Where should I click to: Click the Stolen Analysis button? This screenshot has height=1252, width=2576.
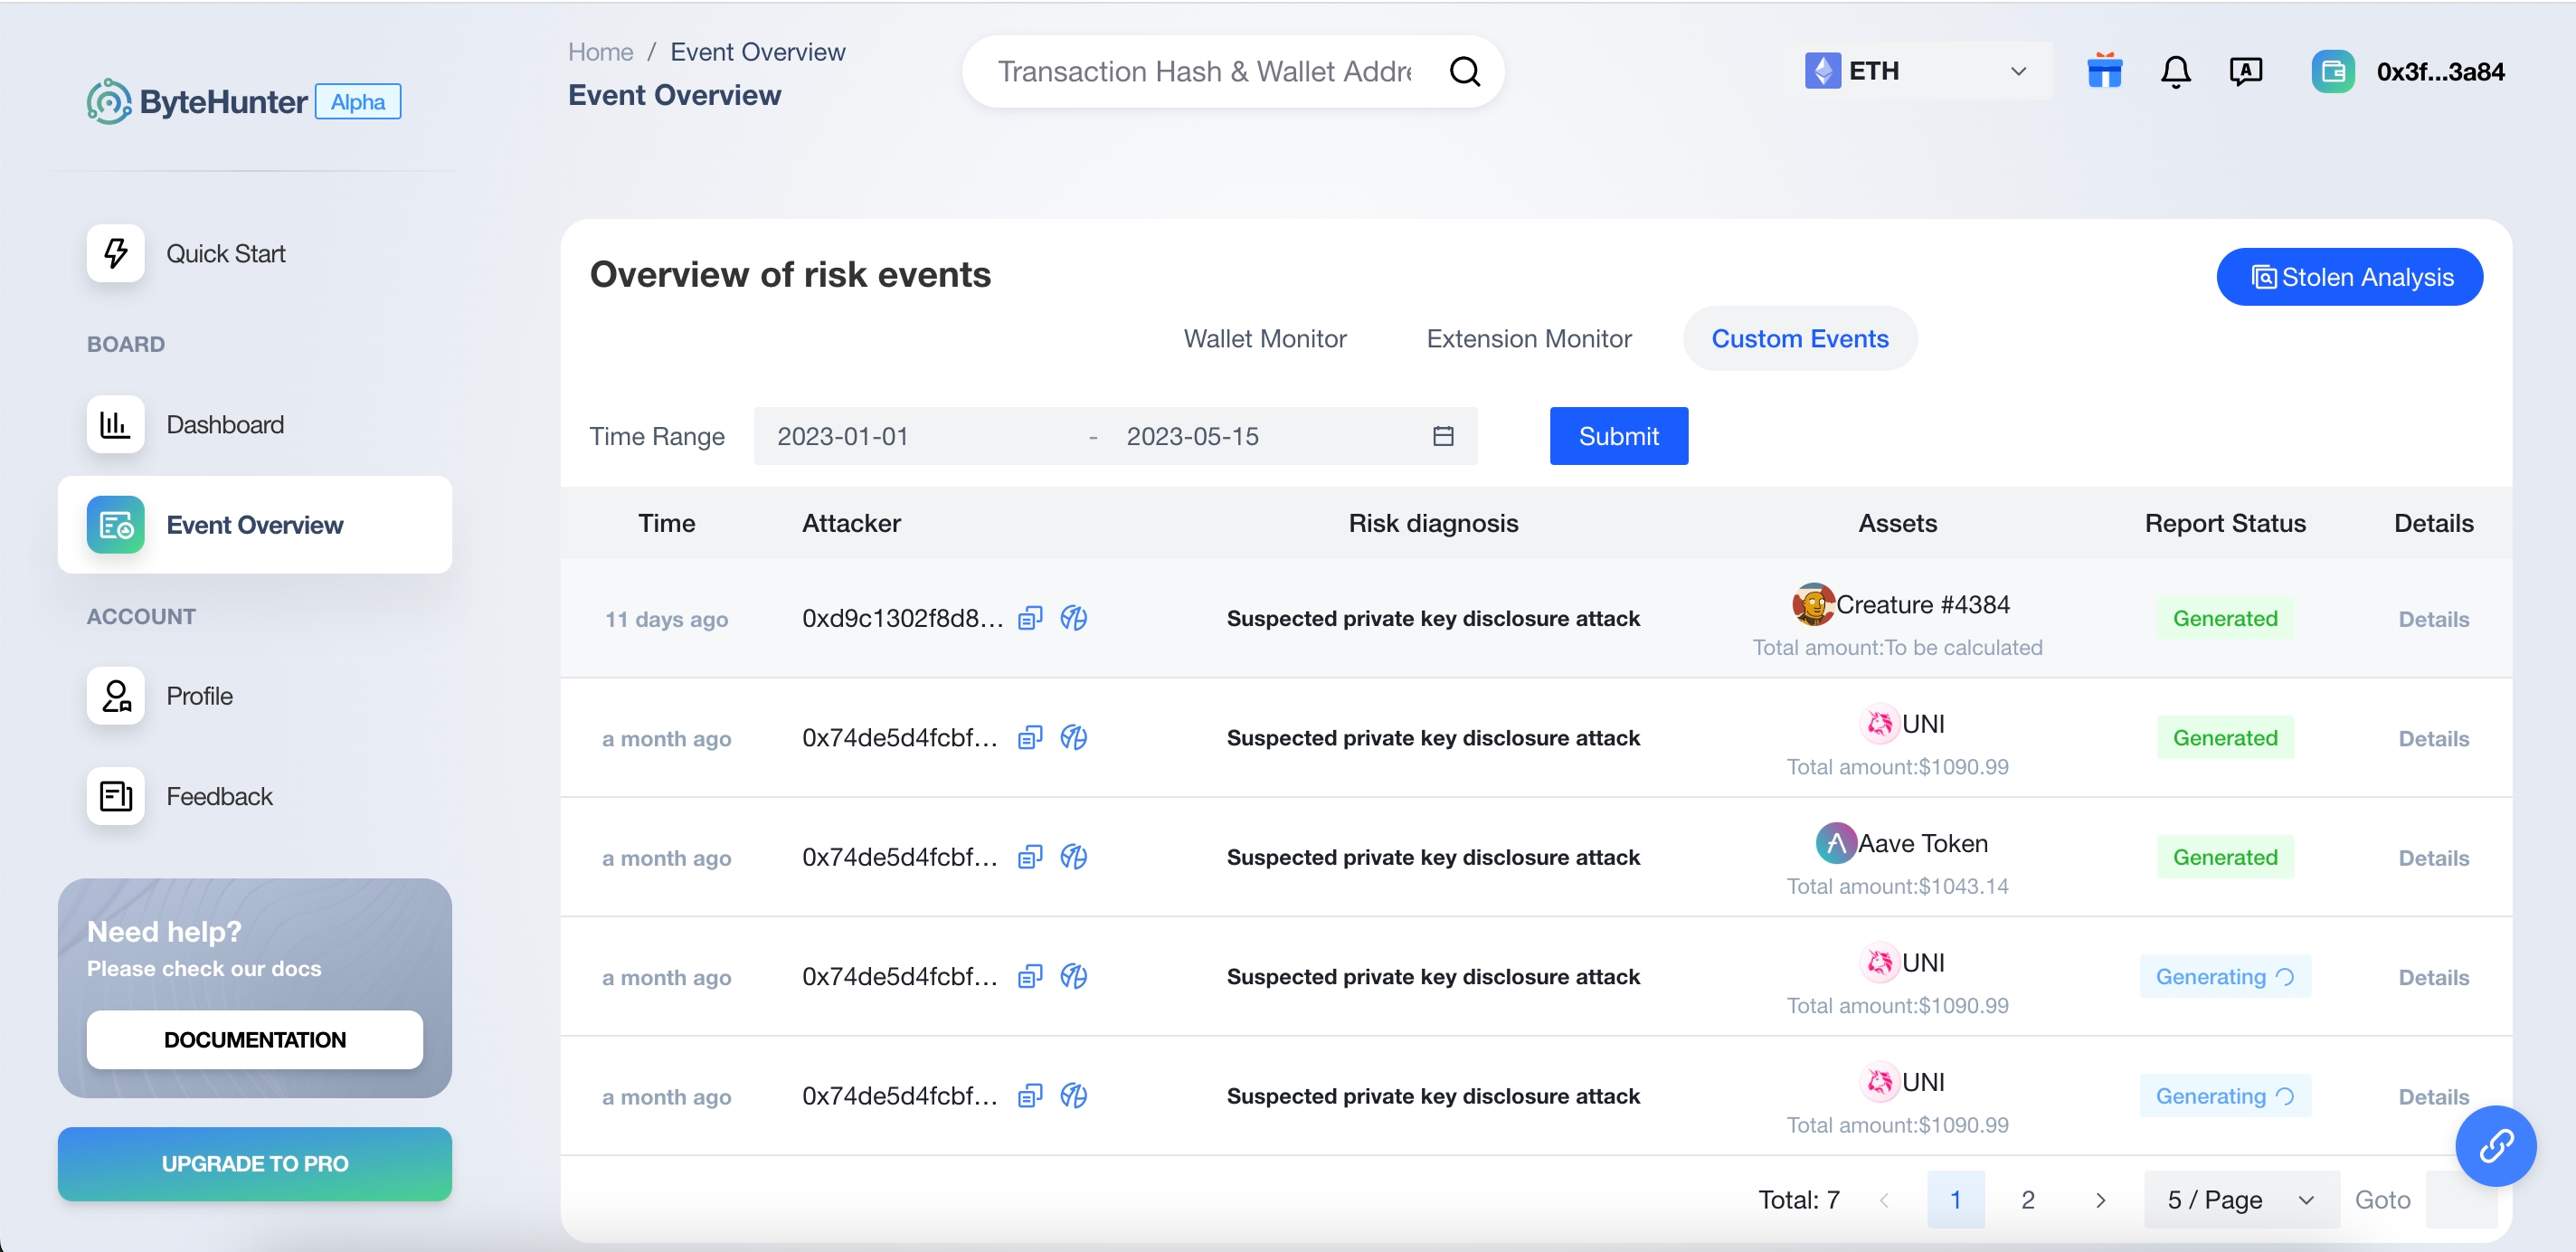click(2349, 277)
